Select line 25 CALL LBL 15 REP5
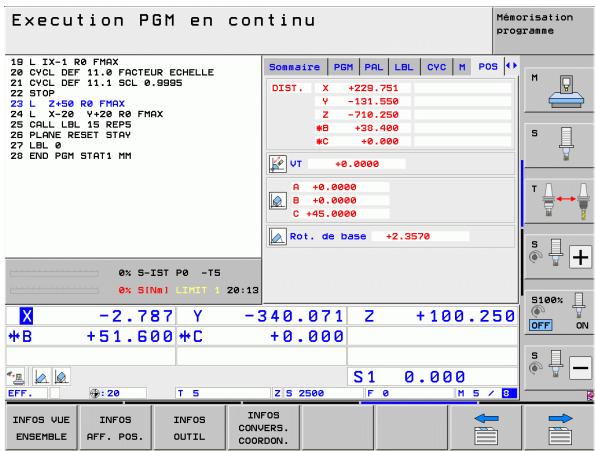The height and width of the screenshot is (451, 595). pos(71,124)
